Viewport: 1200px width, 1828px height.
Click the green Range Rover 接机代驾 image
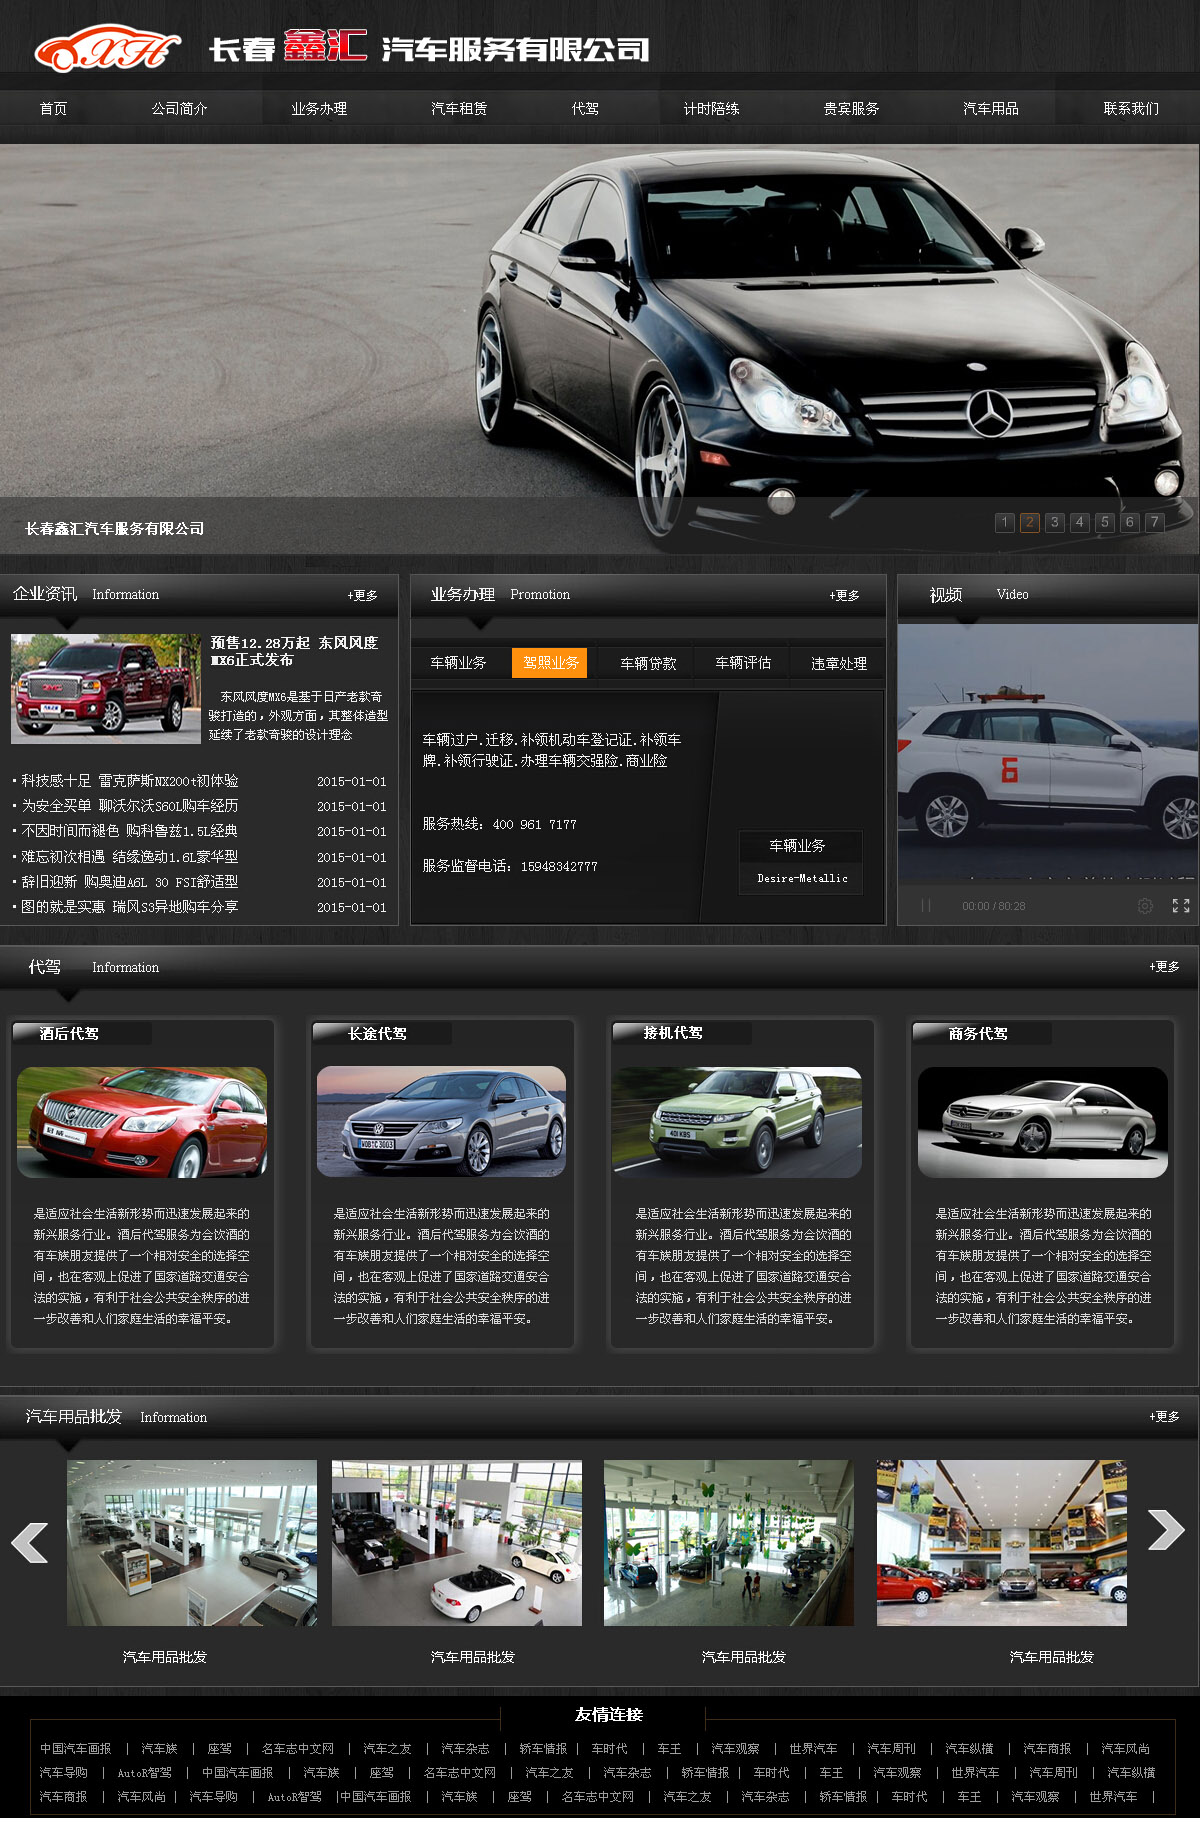coord(737,1122)
